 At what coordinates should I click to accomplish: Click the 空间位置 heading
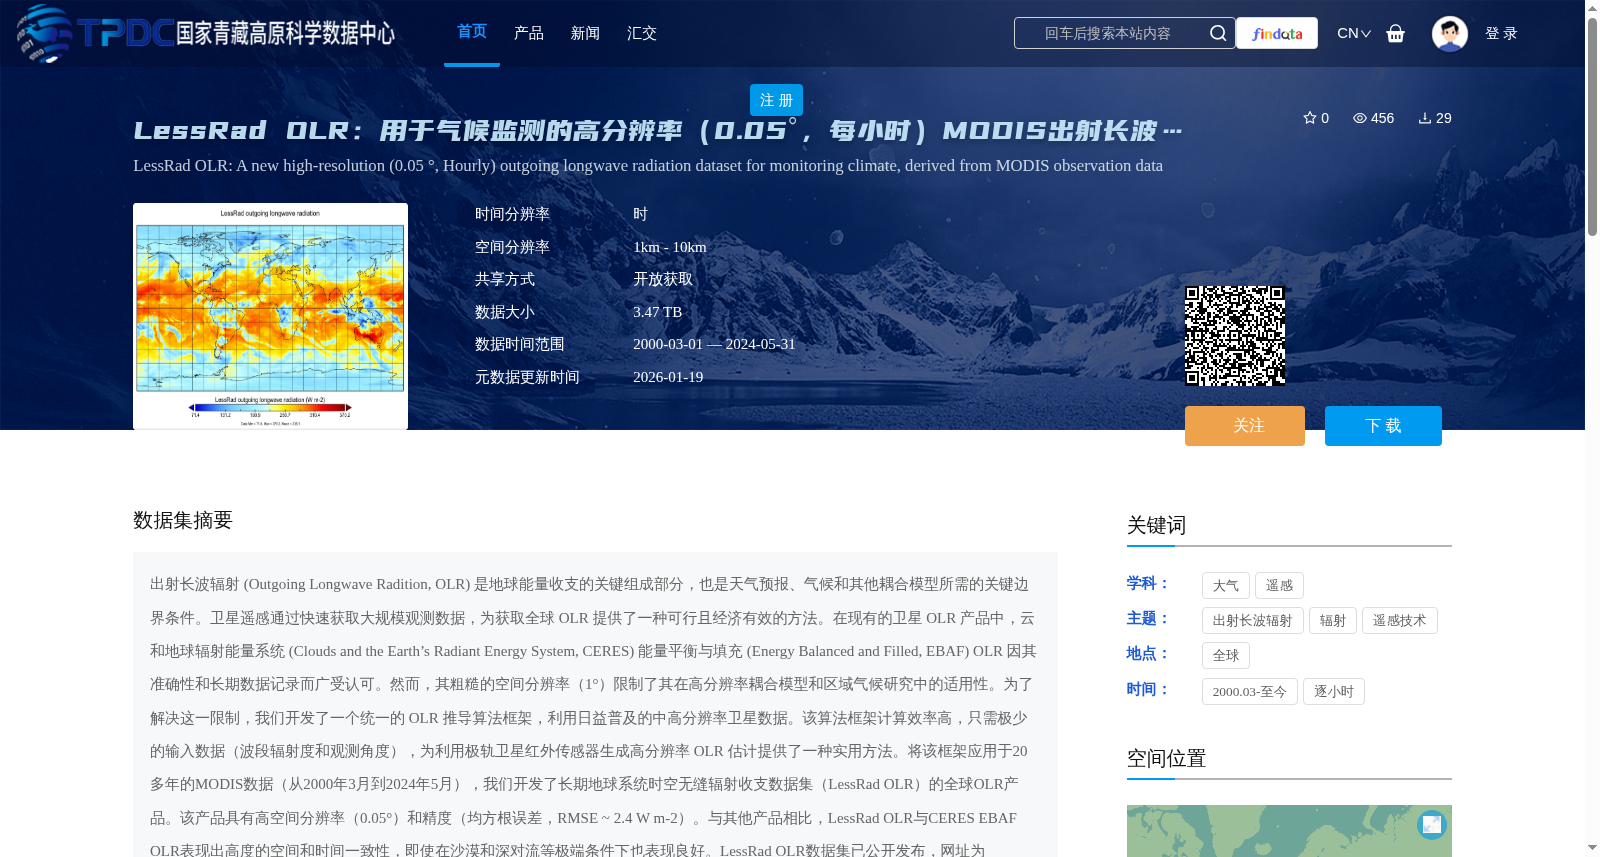[x=1167, y=758]
